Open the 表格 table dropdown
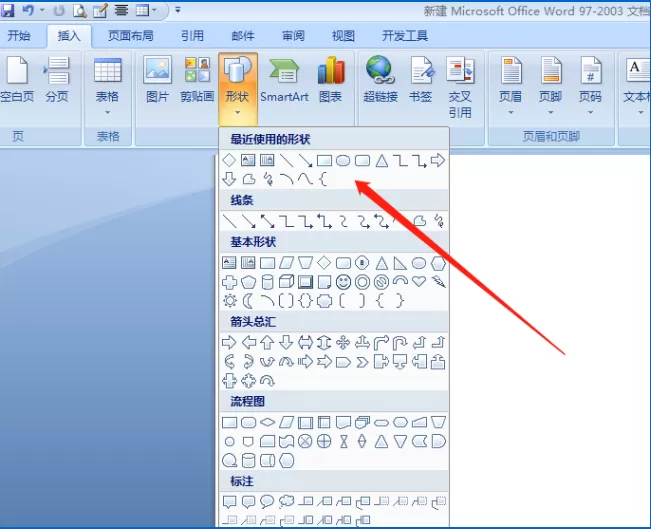 click(x=108, y=86)
